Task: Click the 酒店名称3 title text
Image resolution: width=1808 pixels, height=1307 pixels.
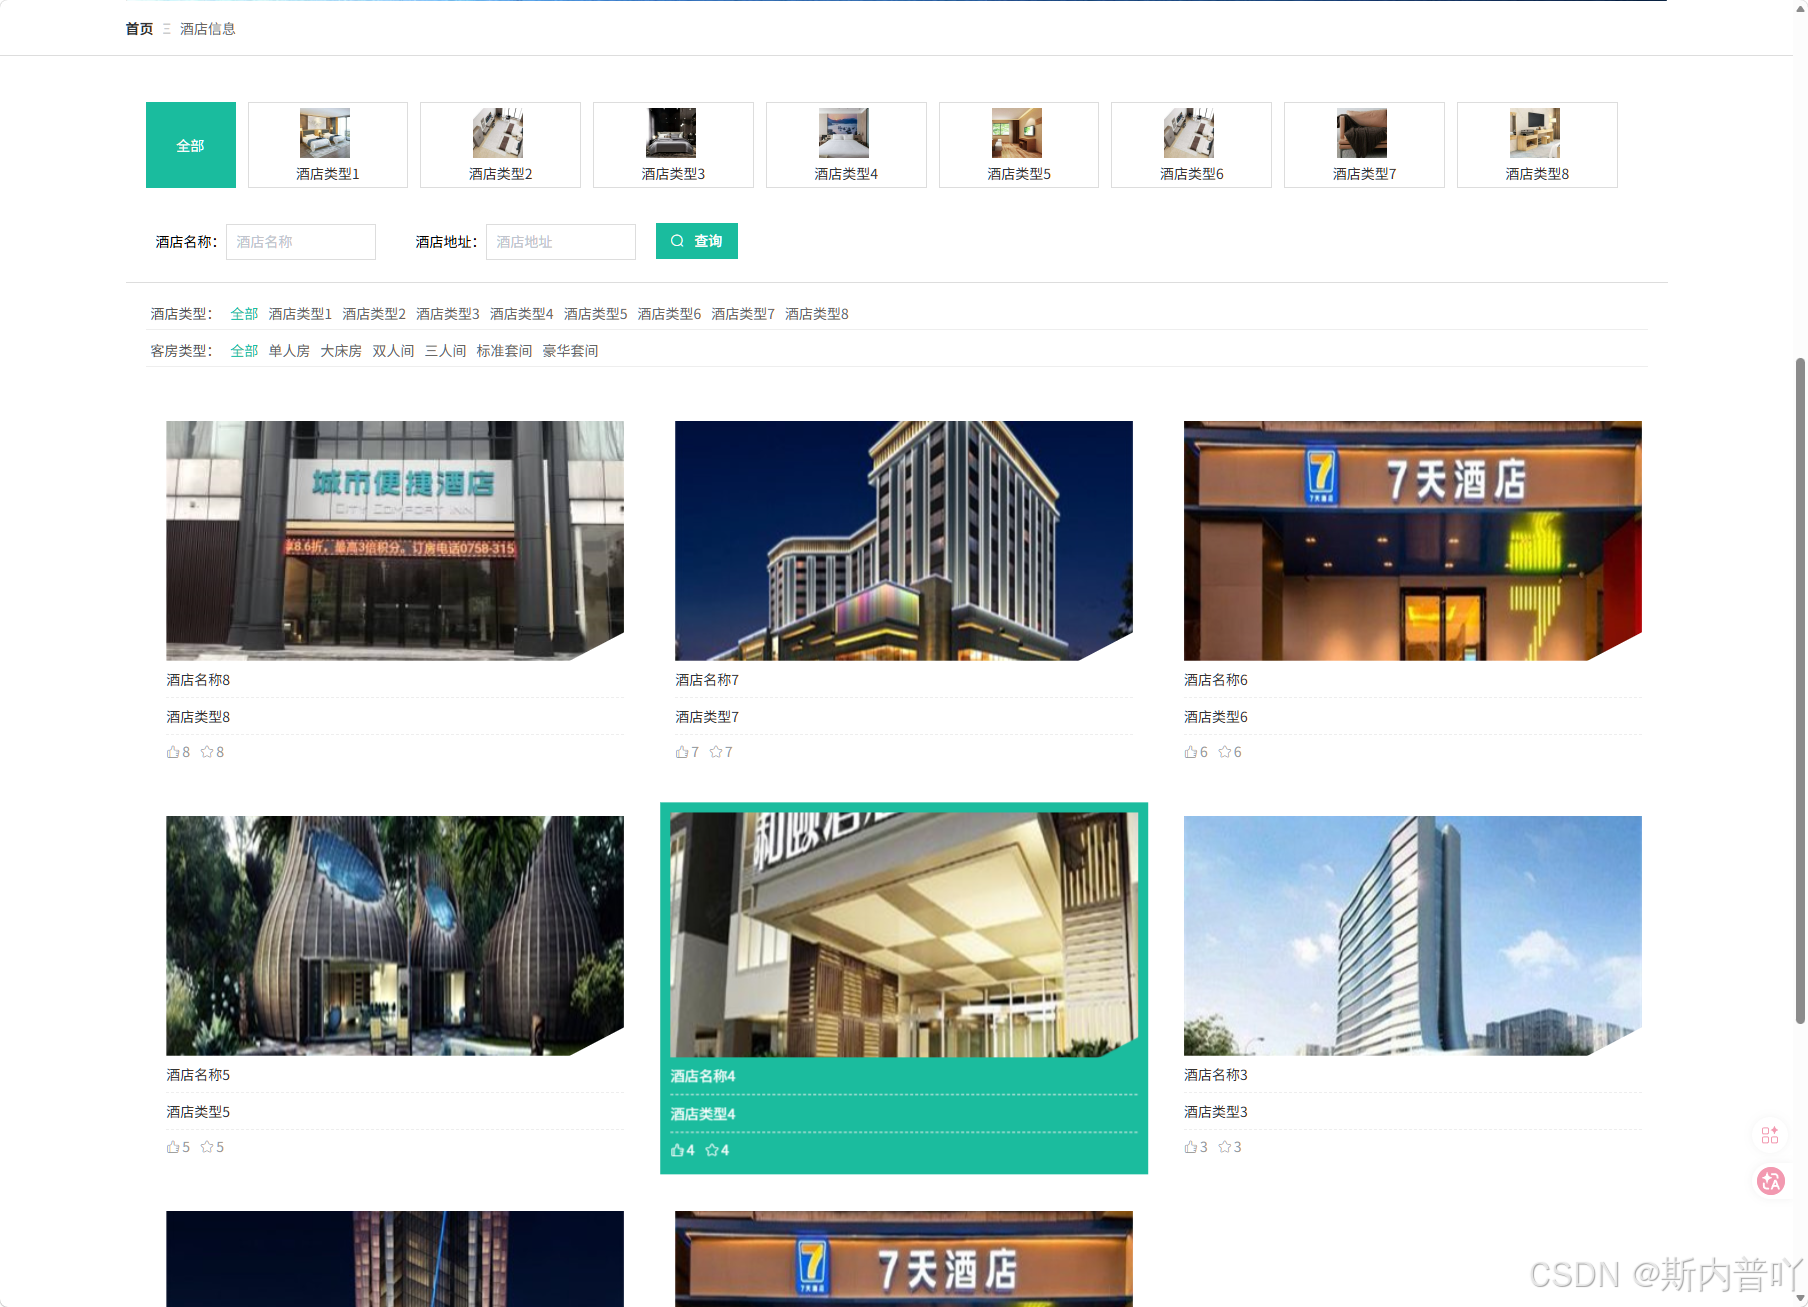Action: pyautogui.click(x=1216, y=1075)
